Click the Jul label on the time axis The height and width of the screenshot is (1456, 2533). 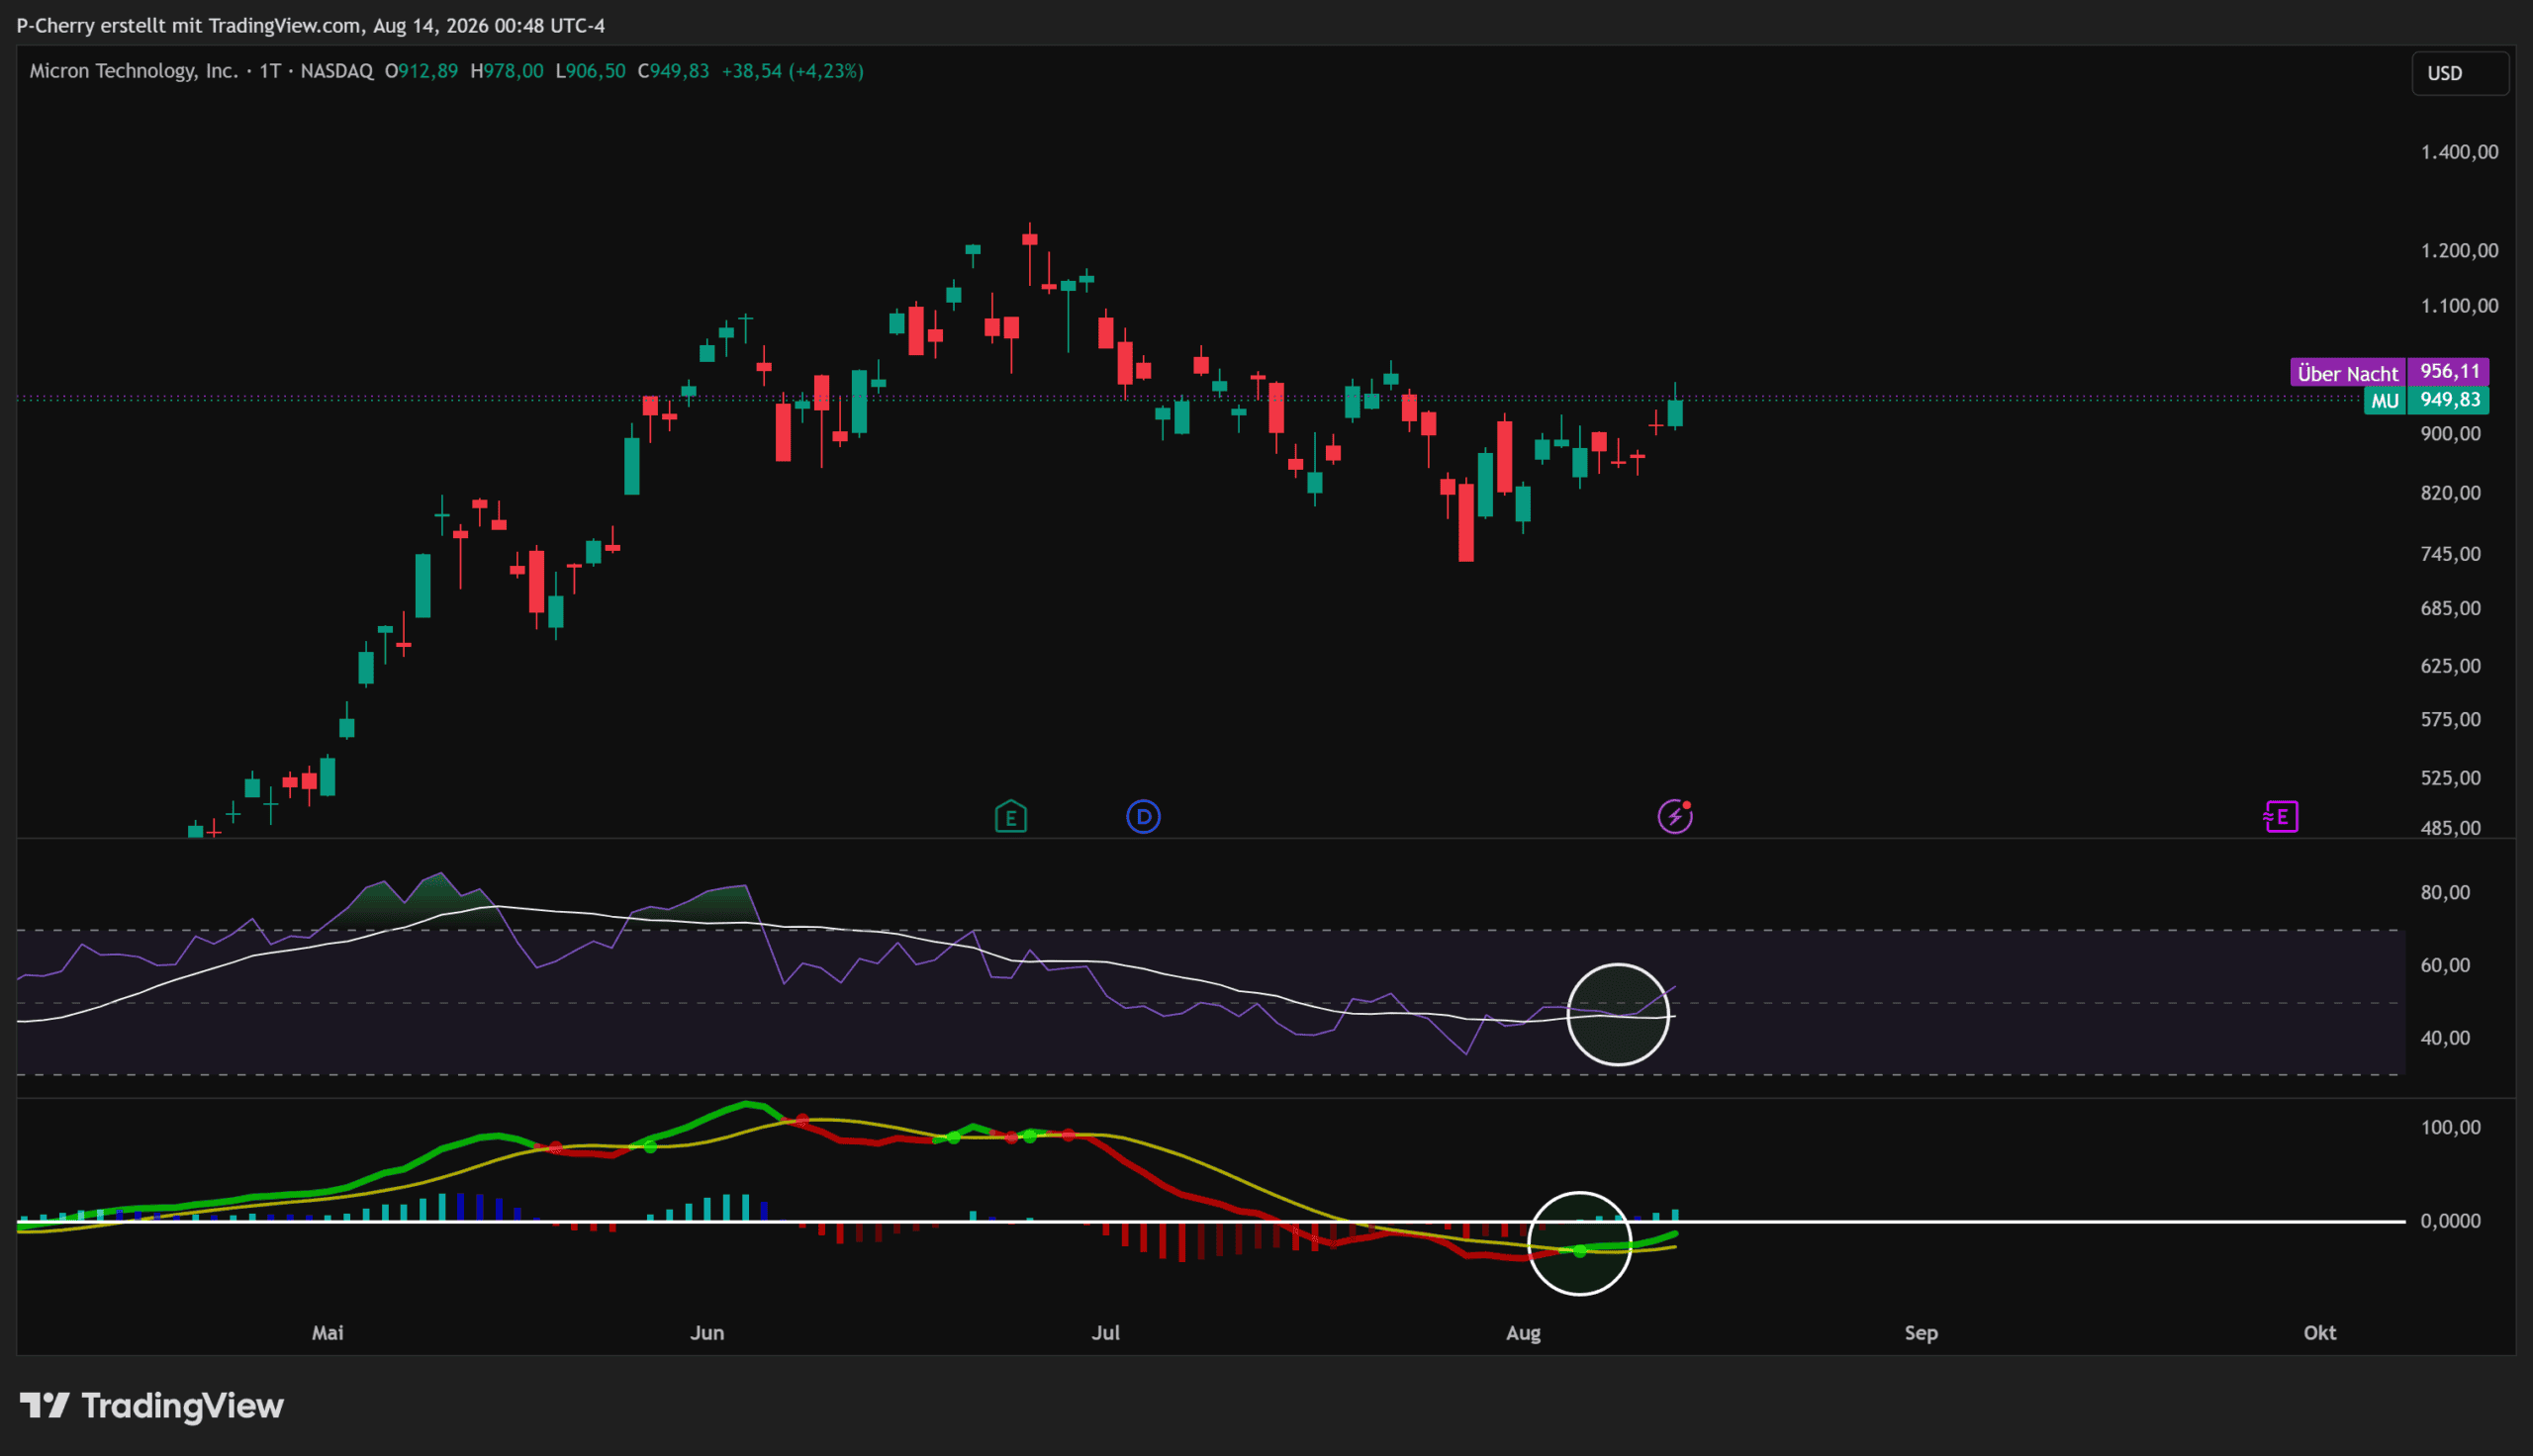click(1105, 1333)
